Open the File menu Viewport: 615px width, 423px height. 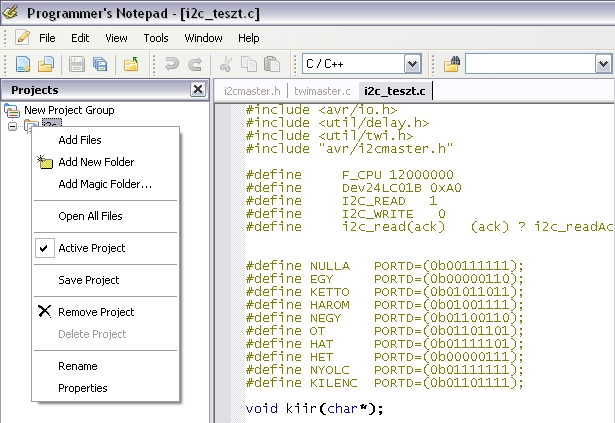point(47,38)
